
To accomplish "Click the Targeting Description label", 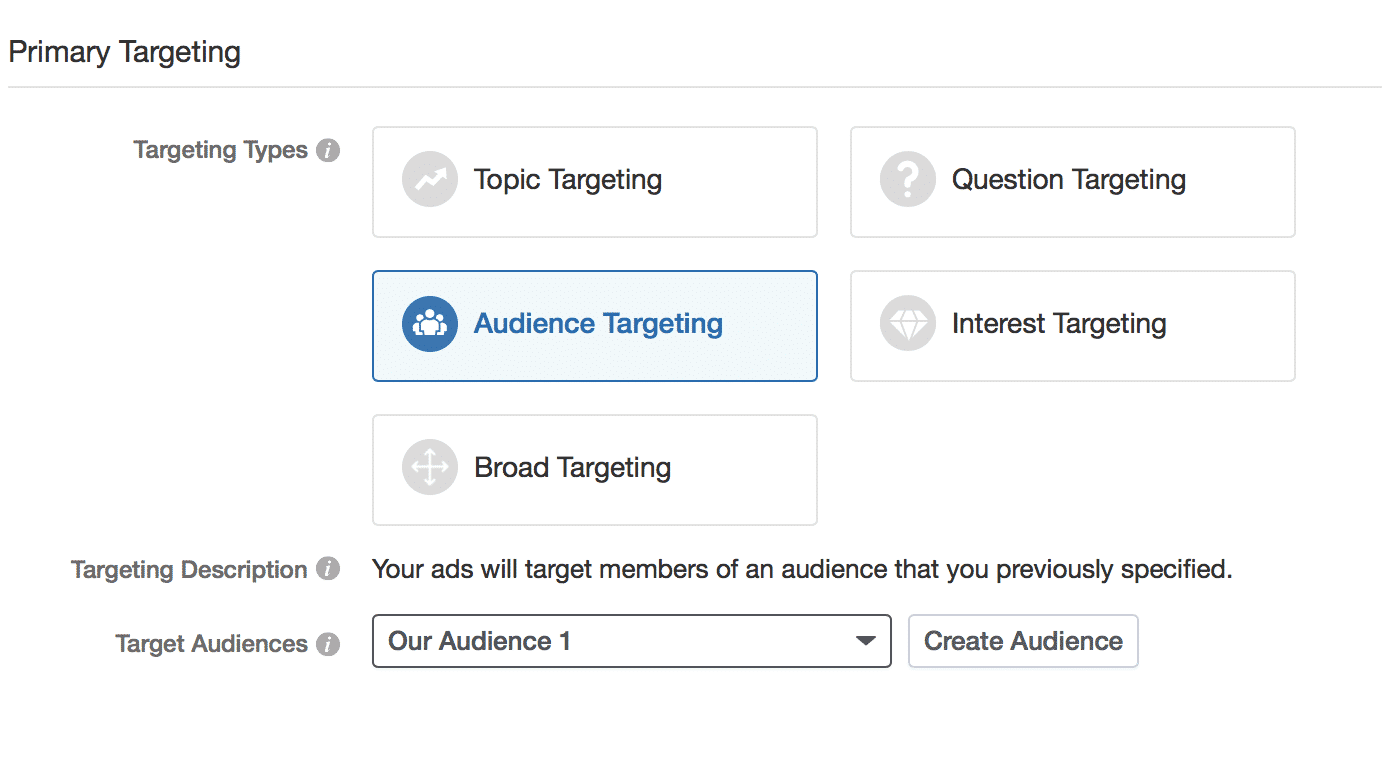I will [189, 570].
